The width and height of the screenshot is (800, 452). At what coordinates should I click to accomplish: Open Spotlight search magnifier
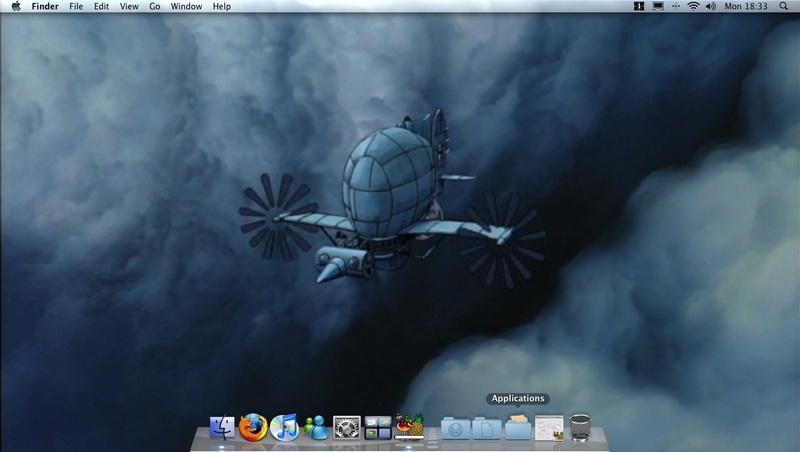click(783, 6)
